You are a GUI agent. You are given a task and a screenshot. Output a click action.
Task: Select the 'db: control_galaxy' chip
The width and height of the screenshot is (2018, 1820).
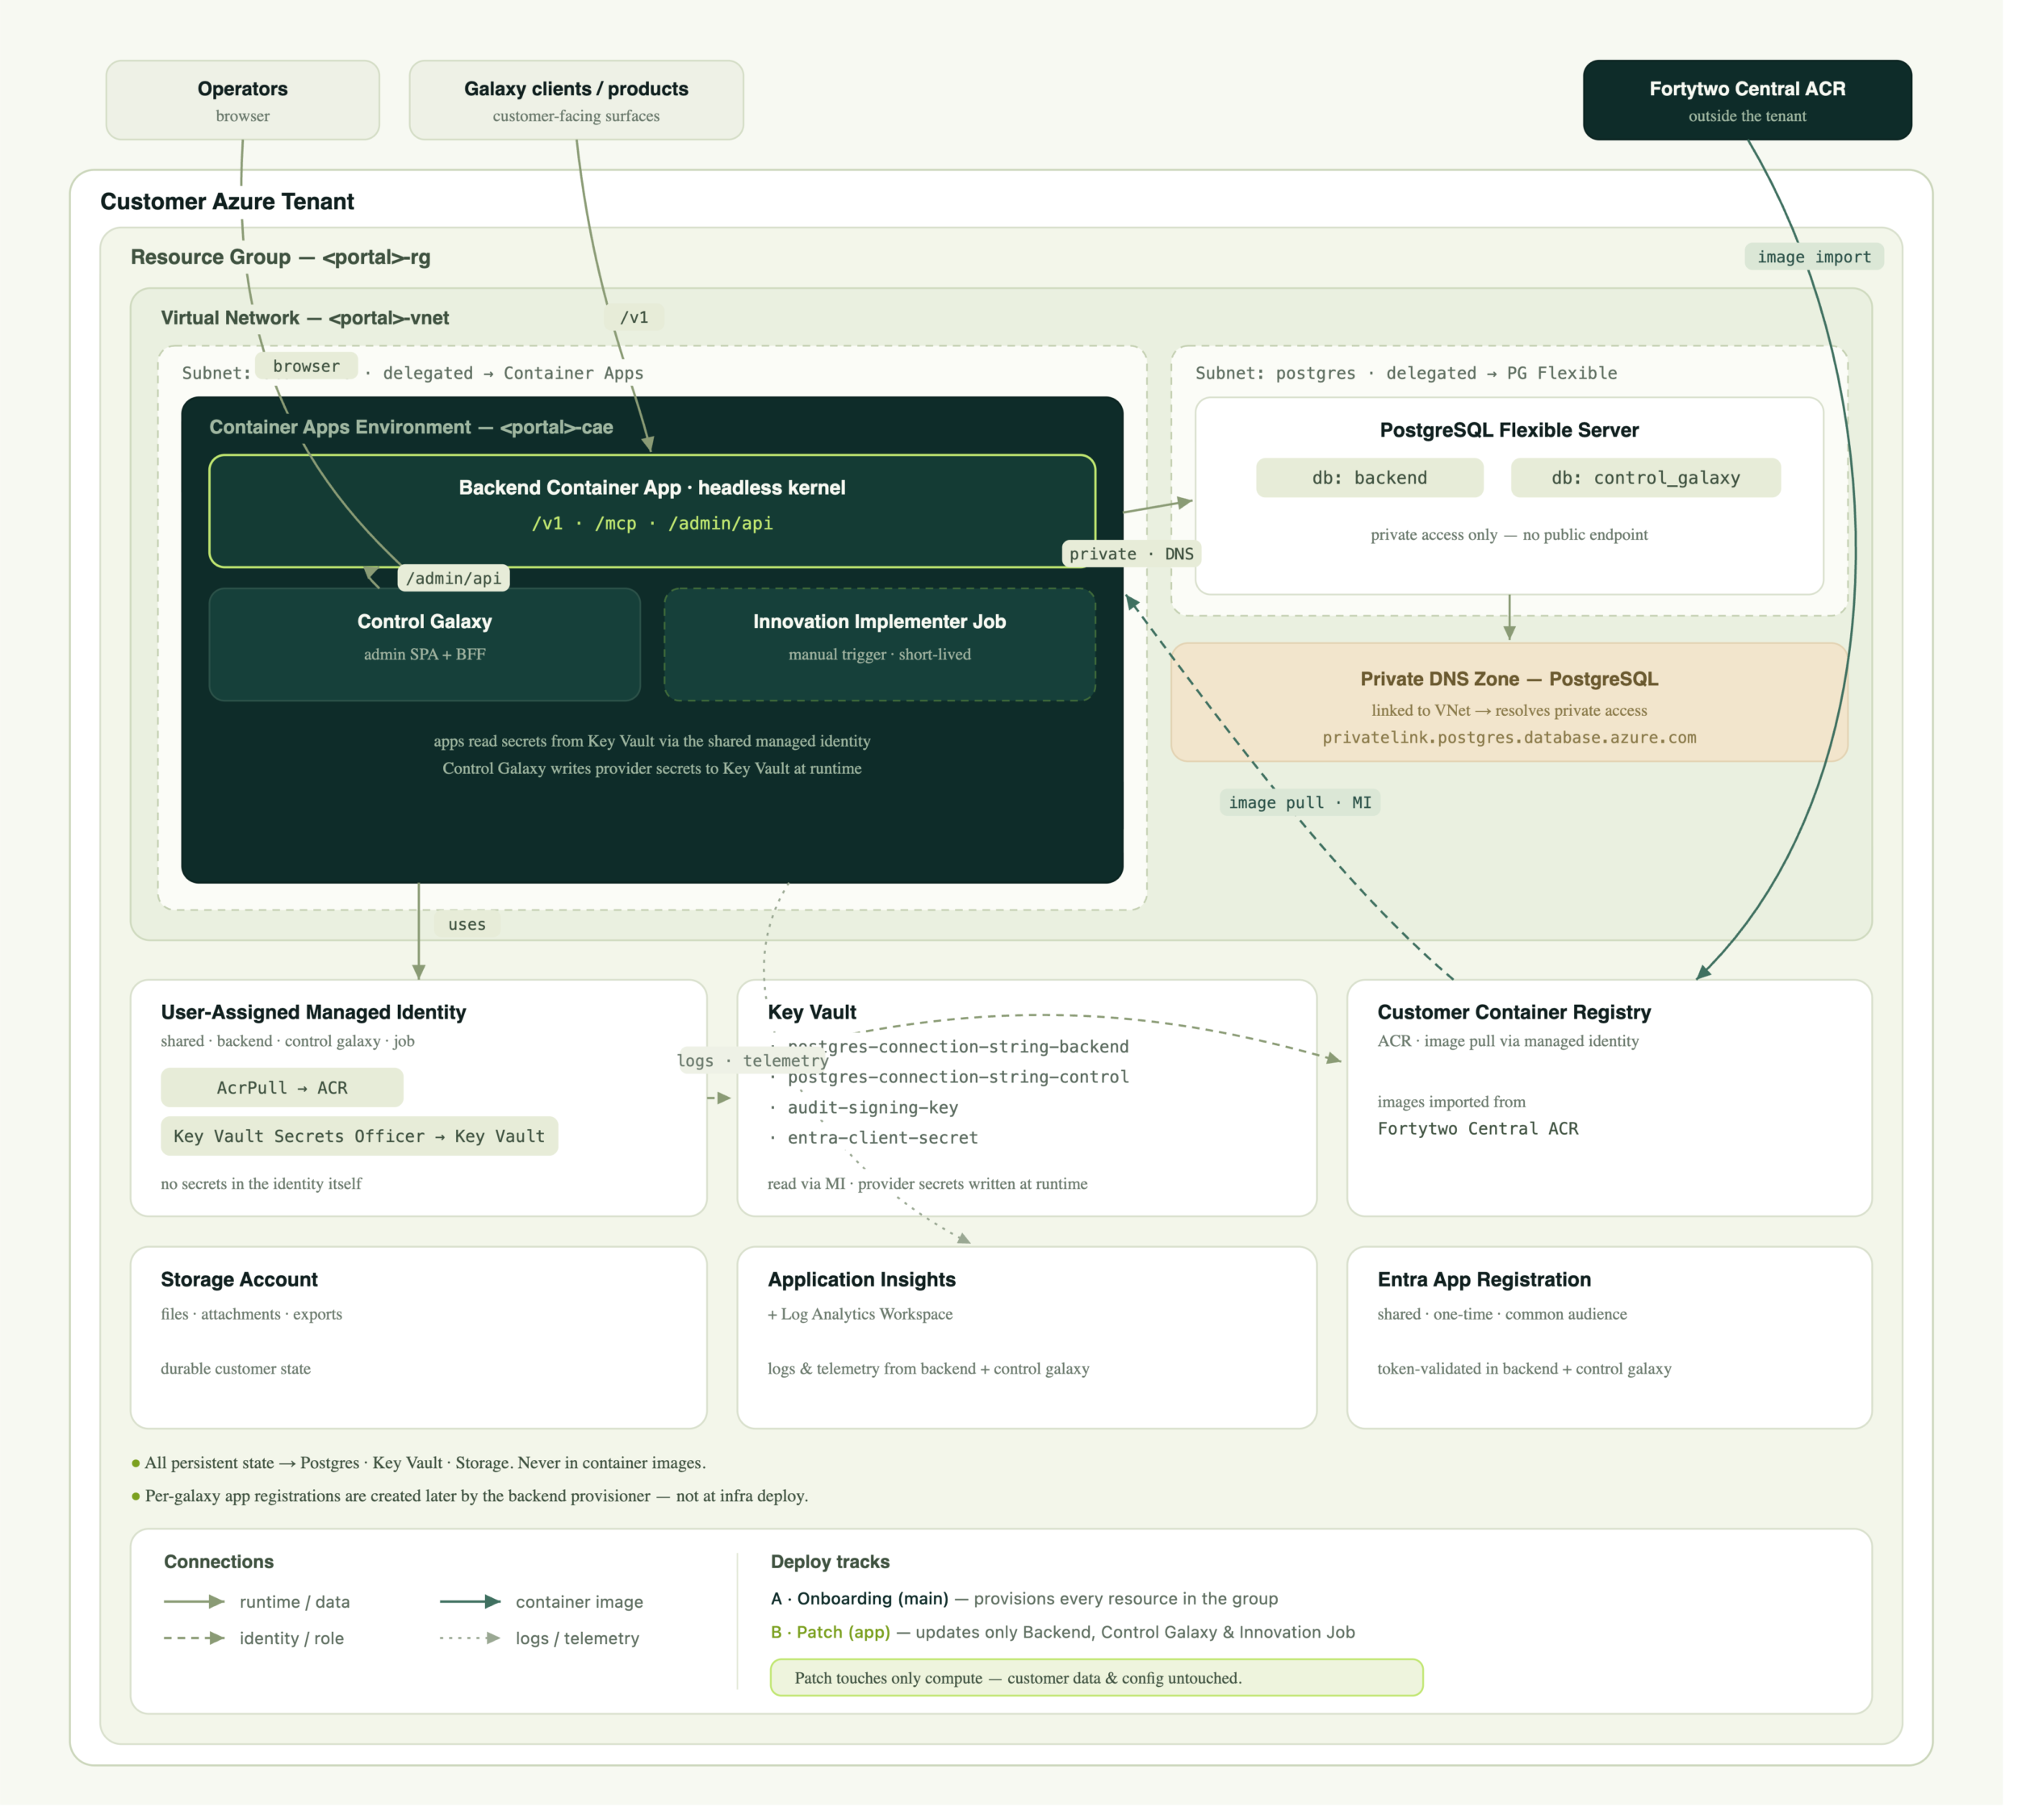coord(1645,478)
